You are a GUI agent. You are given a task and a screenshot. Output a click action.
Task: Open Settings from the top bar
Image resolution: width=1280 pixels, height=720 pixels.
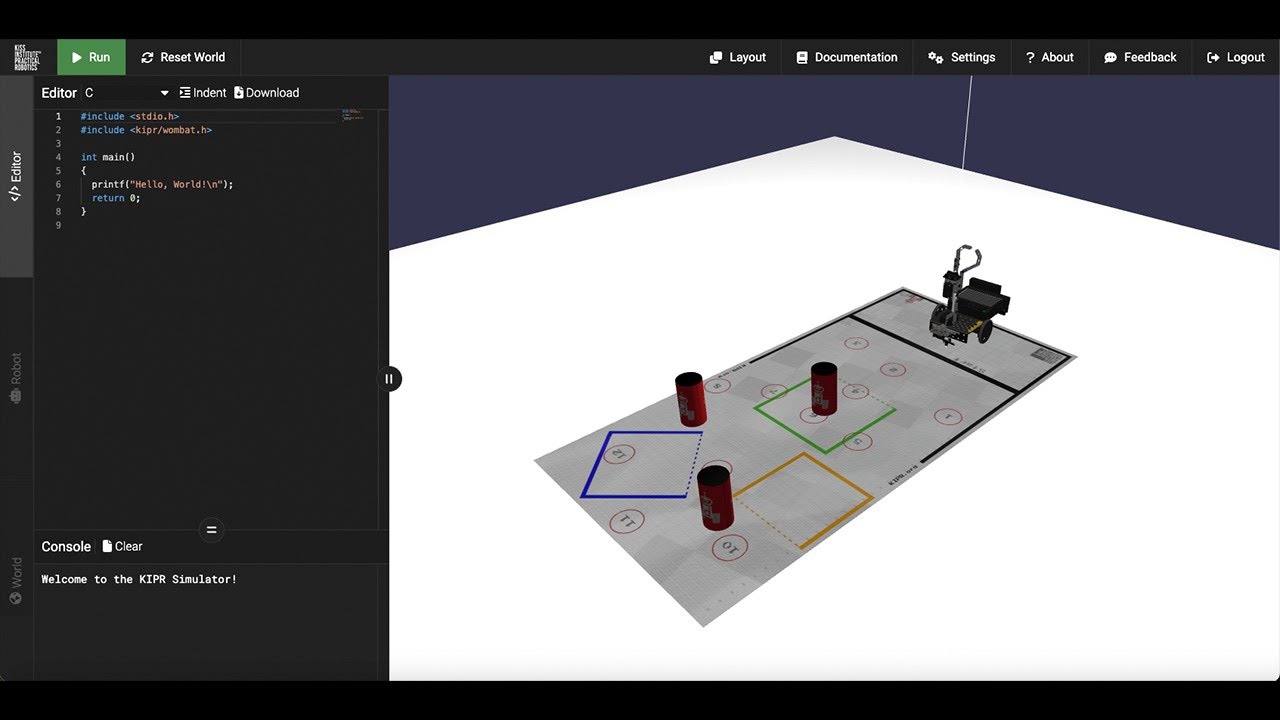click(x=961, y=57)
